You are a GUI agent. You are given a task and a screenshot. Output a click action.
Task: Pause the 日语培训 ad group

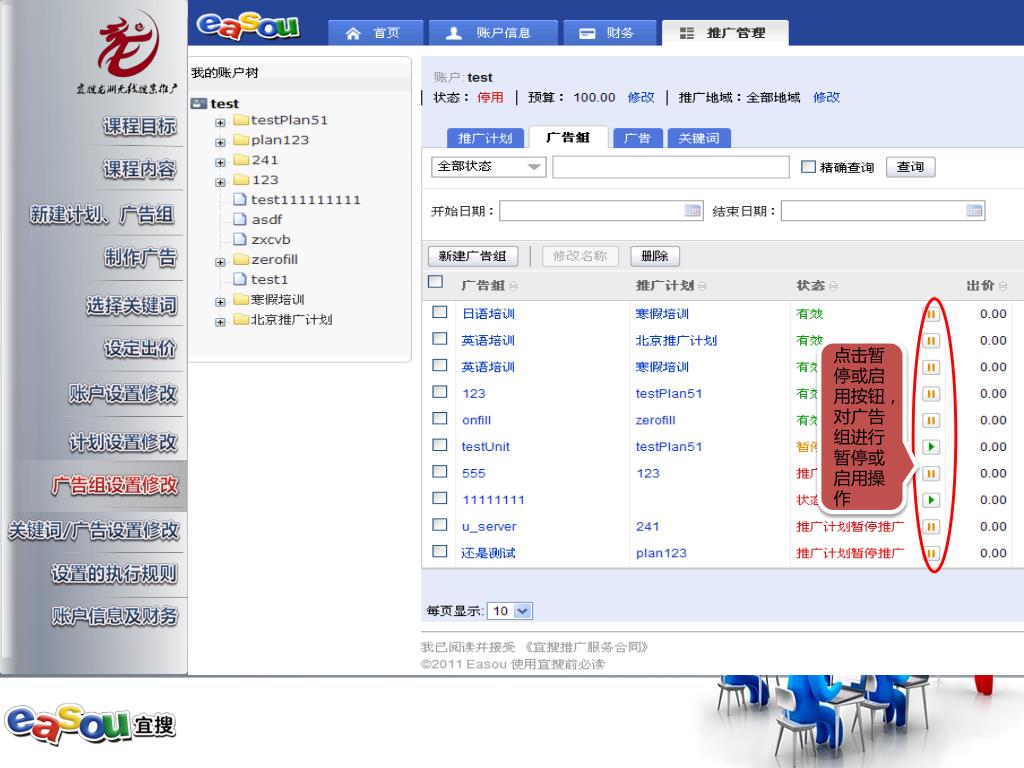[x=931, y=314]
